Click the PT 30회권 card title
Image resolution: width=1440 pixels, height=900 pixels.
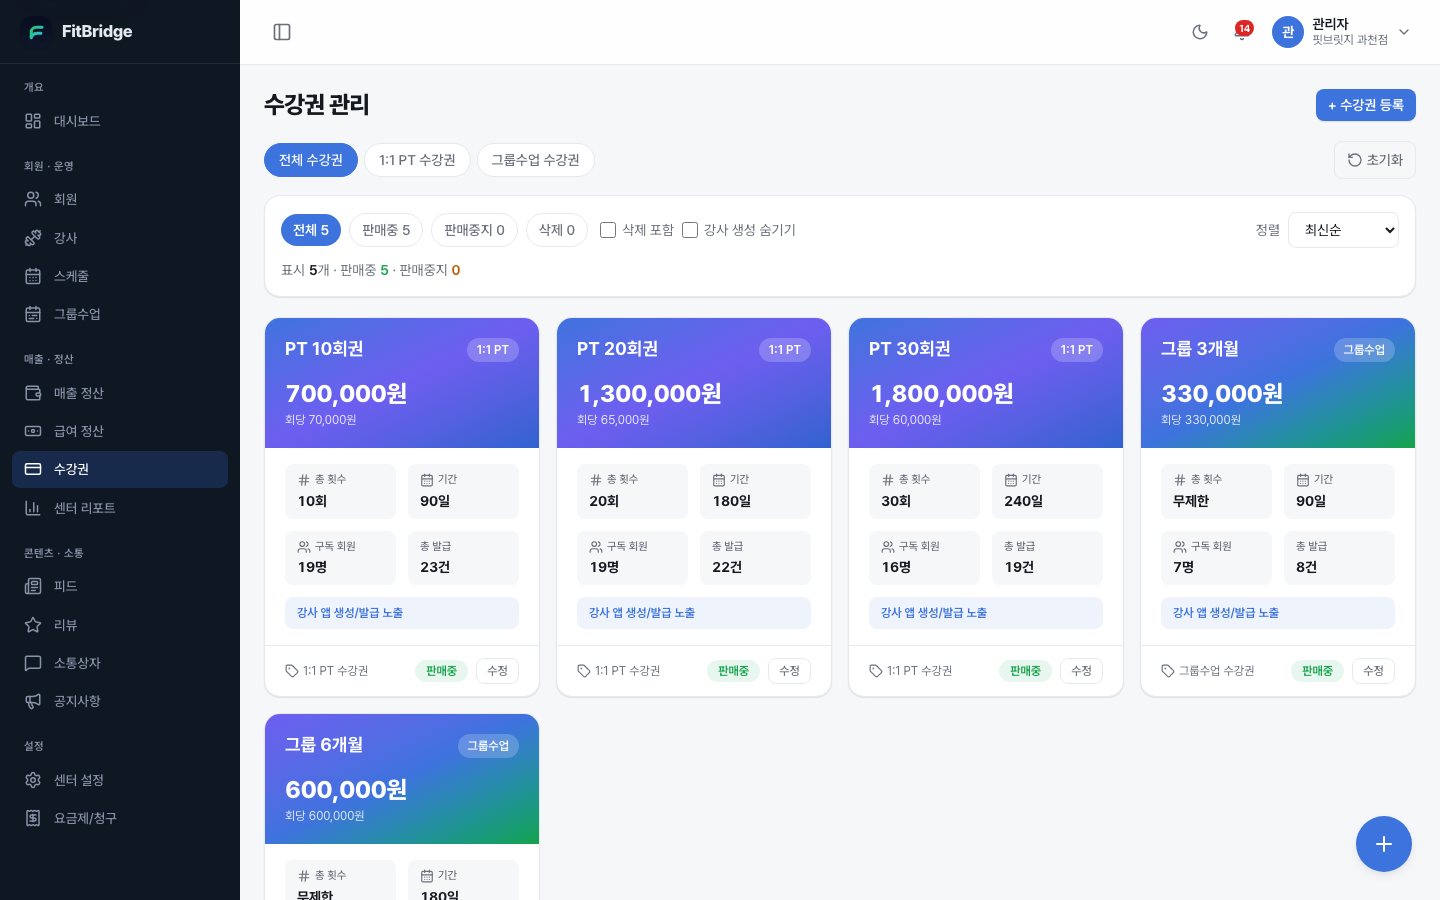909,349
